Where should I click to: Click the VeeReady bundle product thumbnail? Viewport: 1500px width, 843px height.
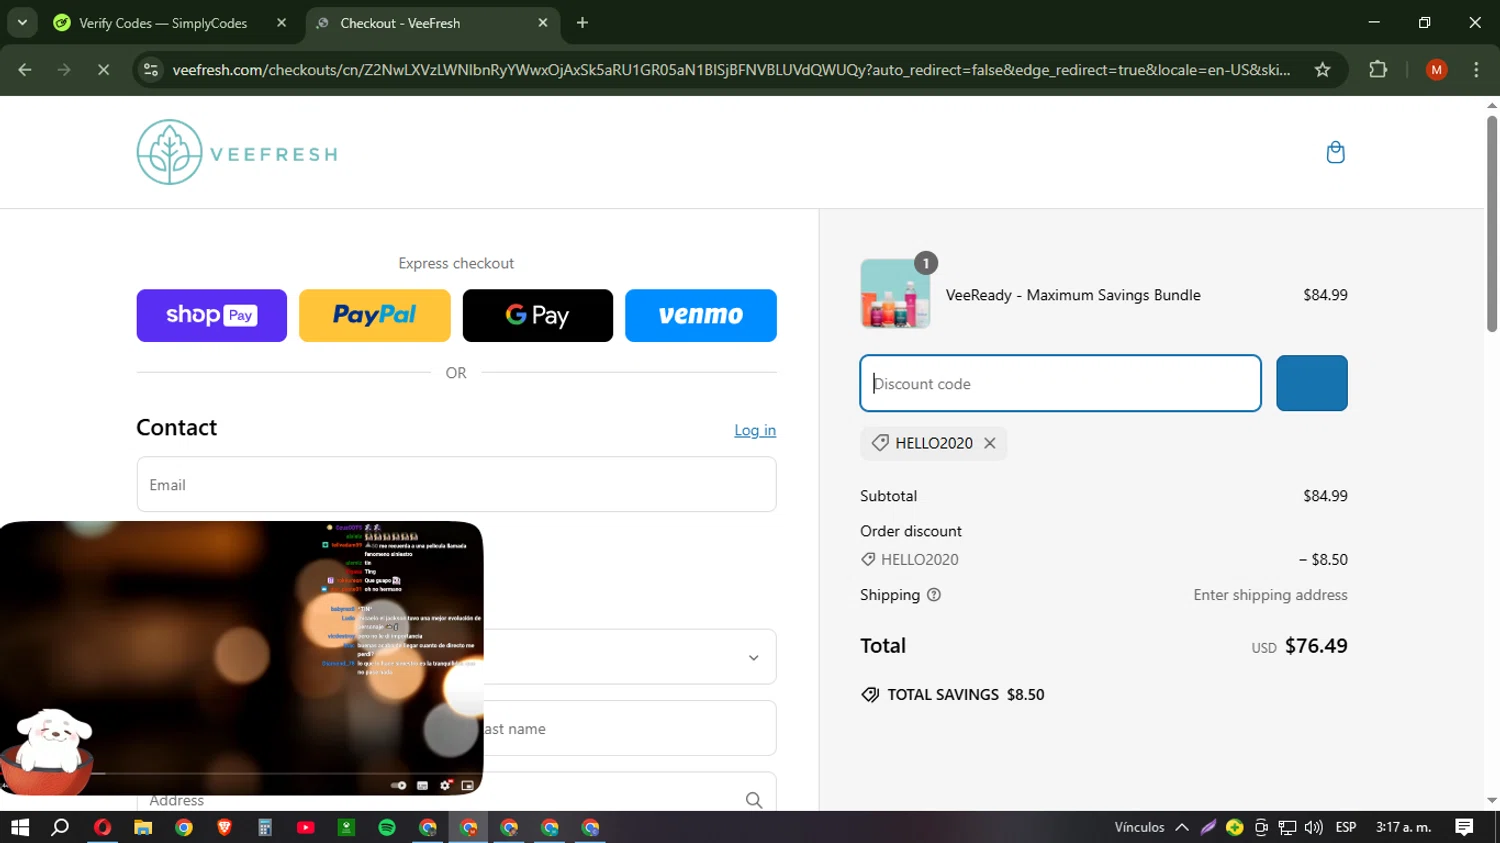895,294
